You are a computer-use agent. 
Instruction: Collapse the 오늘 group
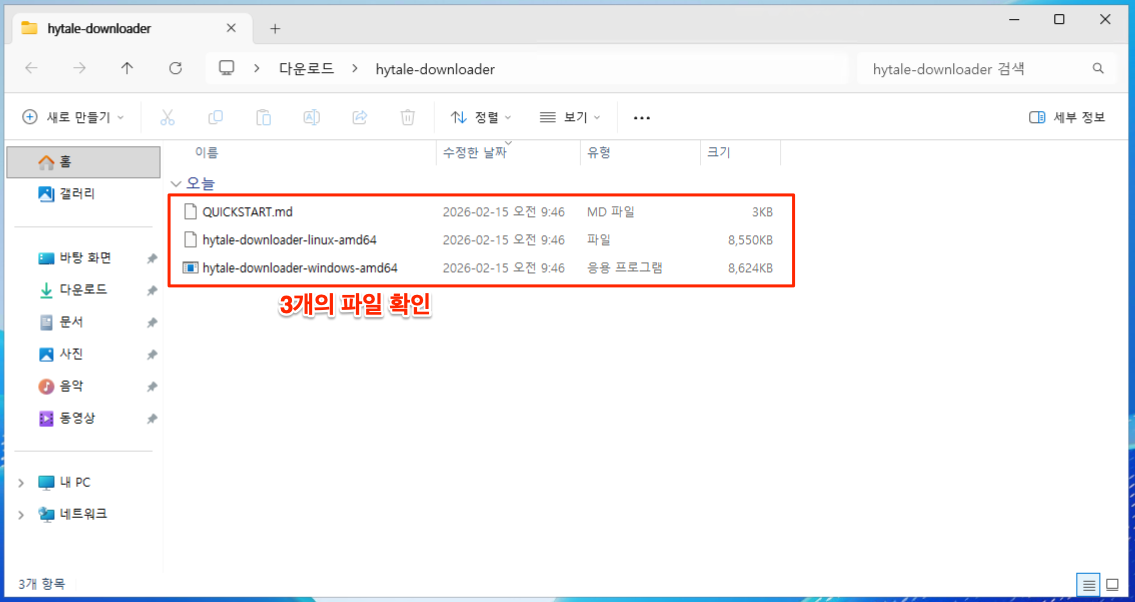coord(175,184)
